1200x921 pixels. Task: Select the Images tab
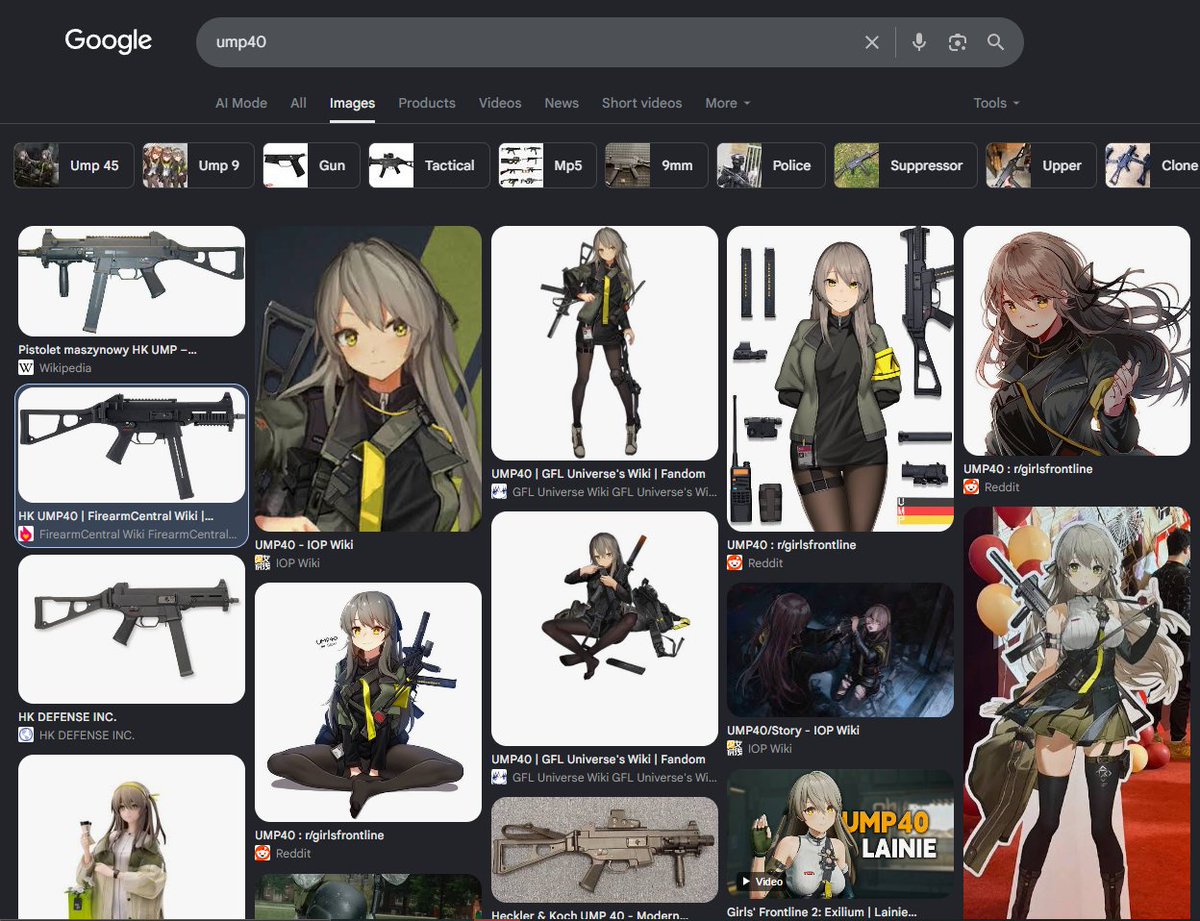point(352,103)
